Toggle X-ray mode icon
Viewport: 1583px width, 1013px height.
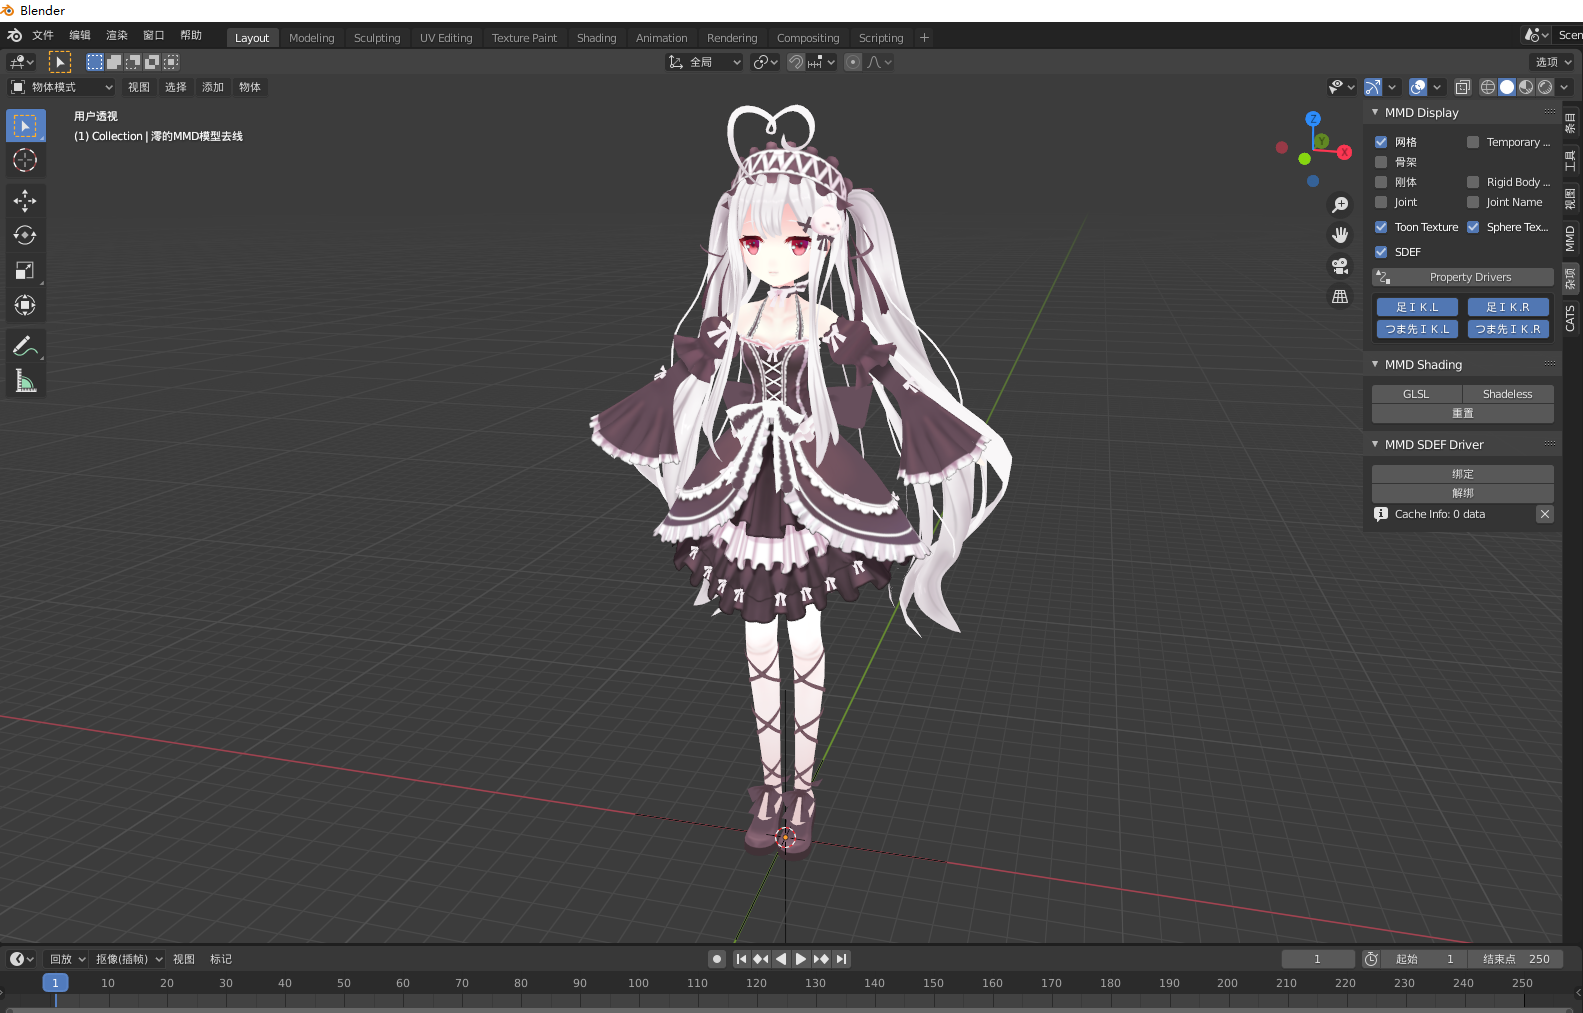[1463, 87]
